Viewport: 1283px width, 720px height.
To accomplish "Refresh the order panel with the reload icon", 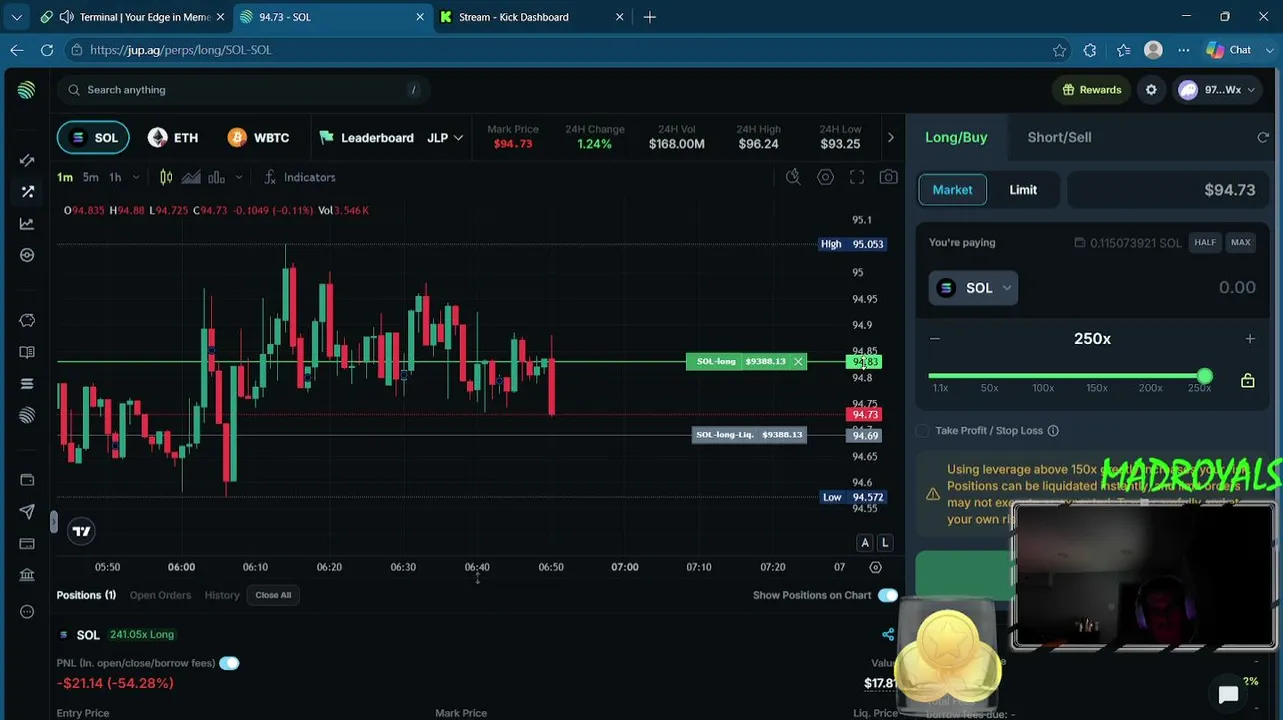I will (1263, 137).
